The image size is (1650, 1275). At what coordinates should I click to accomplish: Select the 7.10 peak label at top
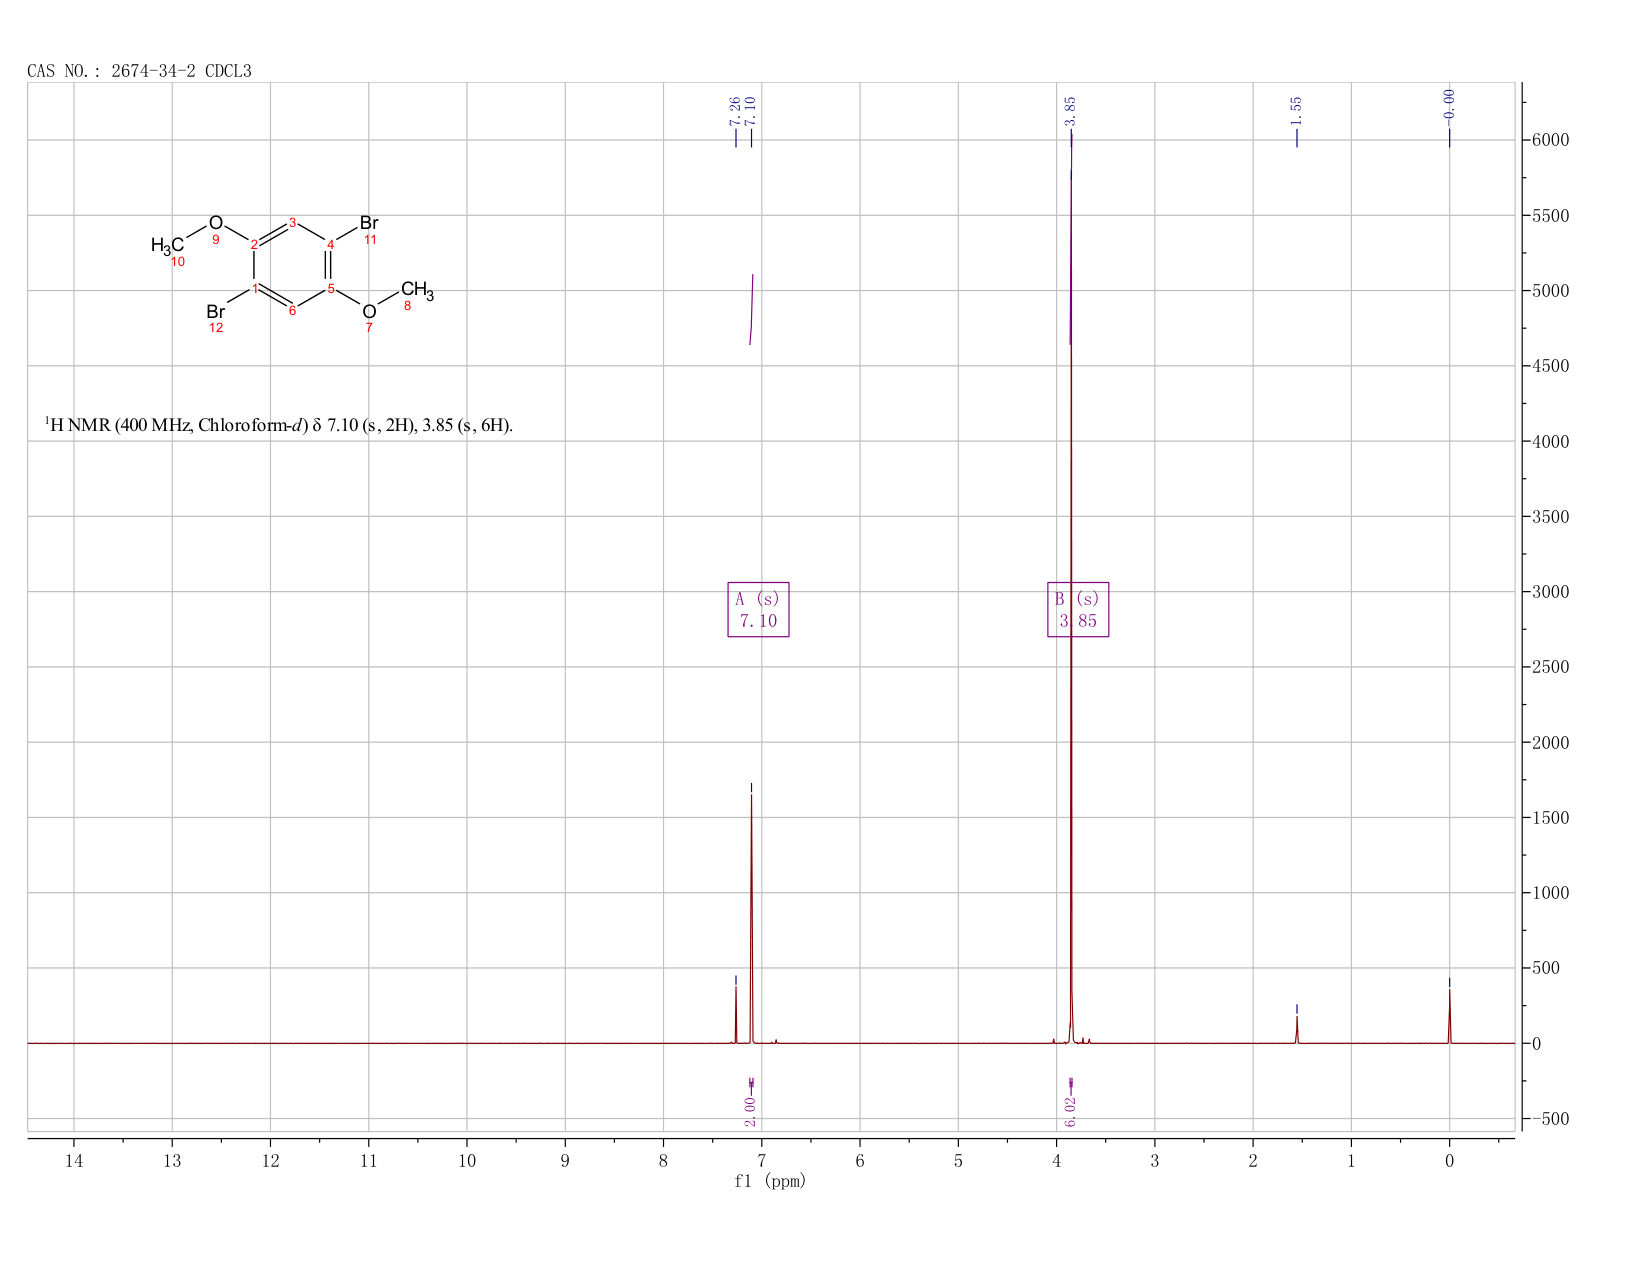pos(751,111)
